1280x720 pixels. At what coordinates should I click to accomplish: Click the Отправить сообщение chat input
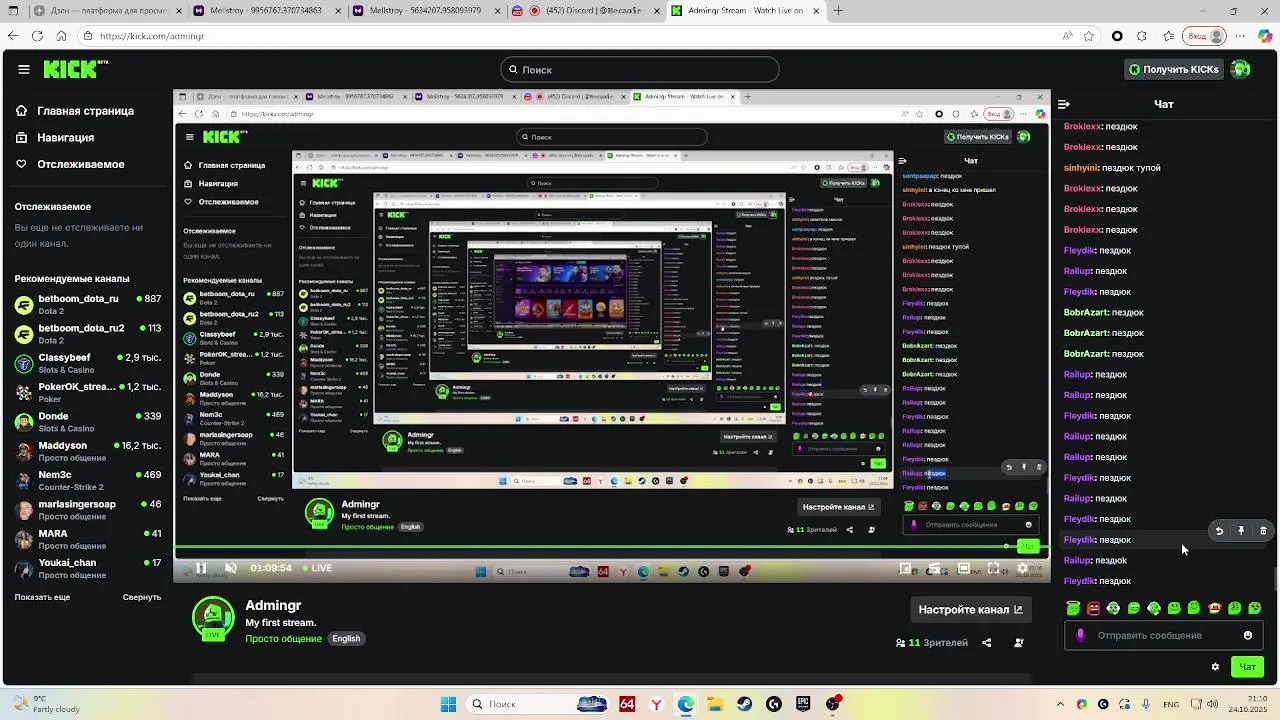pos(1164,635)
